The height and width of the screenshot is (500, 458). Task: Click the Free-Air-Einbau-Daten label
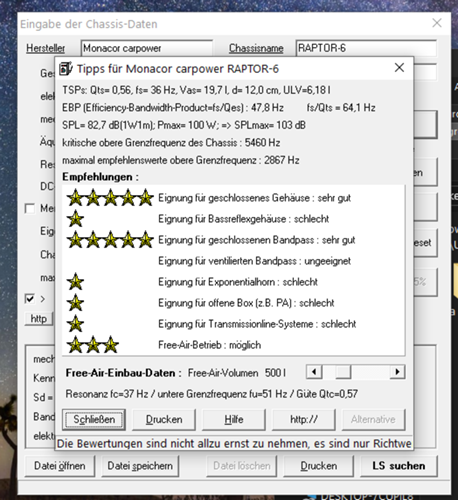point(123,373)
